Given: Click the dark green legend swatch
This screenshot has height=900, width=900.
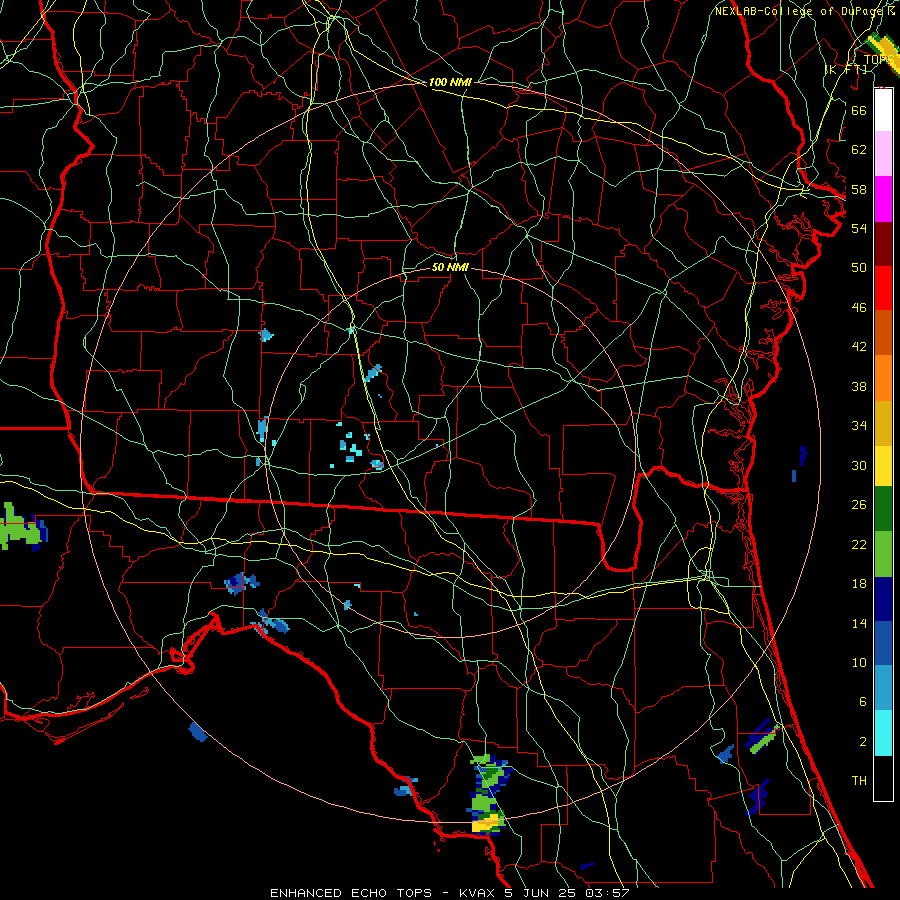Looking at the screenshot, I should (x=883, y=509).
